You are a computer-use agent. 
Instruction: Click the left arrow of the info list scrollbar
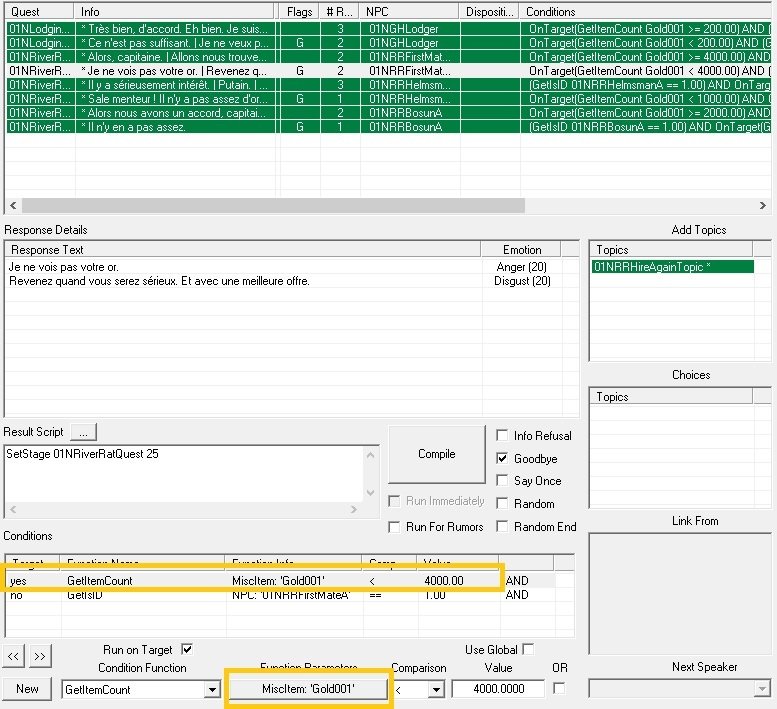pos(12,205)
